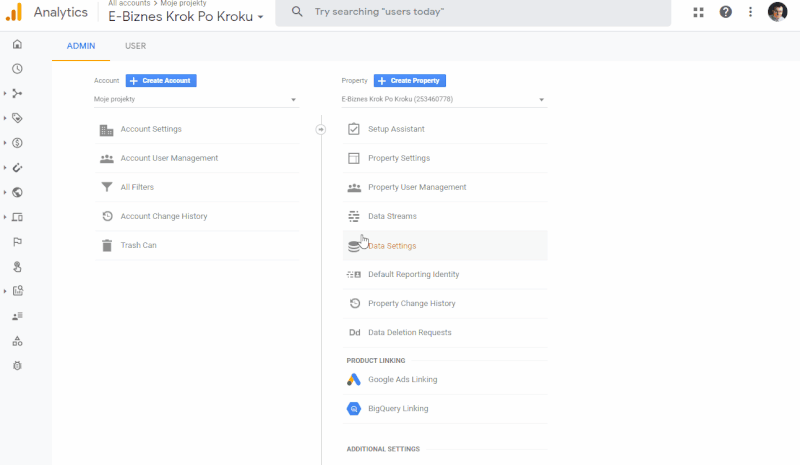Image resolution: width=800 pixels, height=465 pixels.
Task: Open the Google apps grid icon
Action: pos(697,12)
